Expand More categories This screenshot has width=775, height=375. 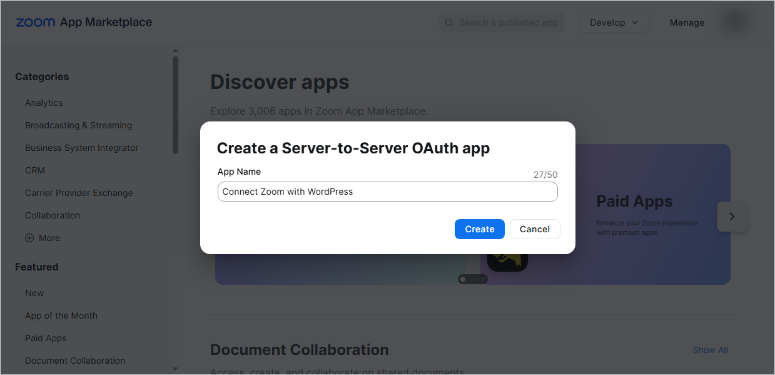pos(43,238)
